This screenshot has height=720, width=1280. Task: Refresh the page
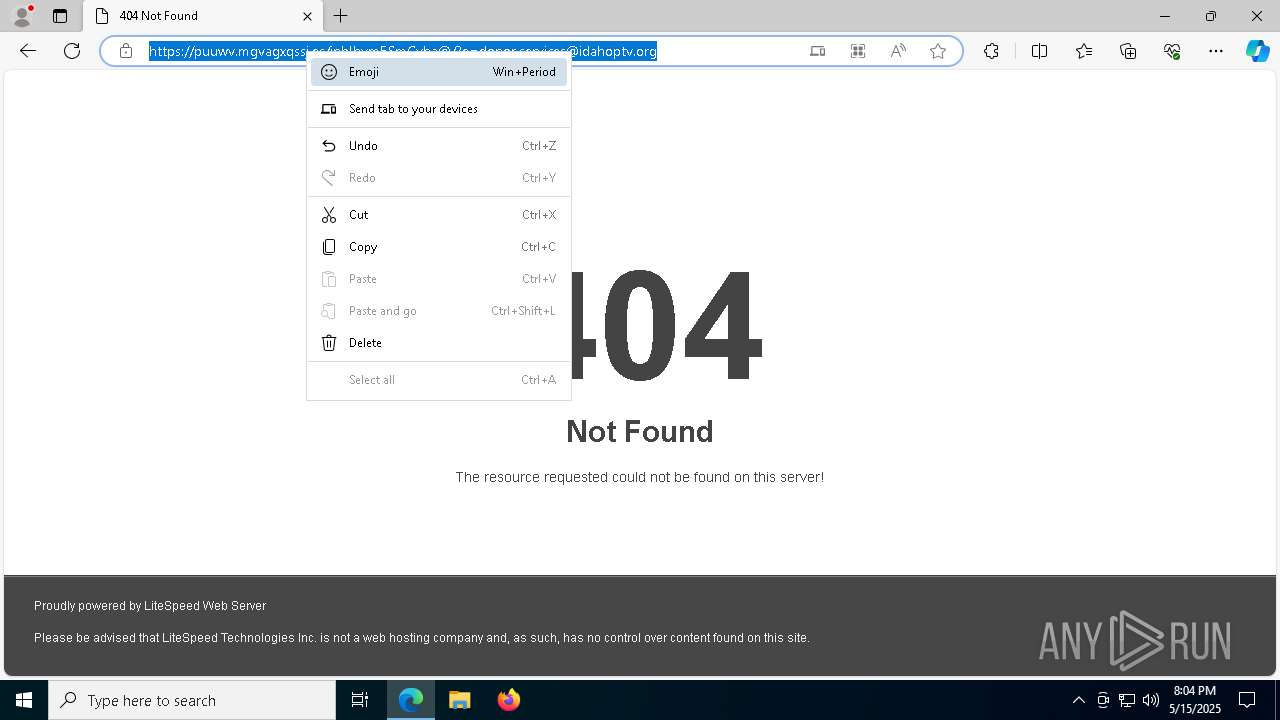click(72, 51)
